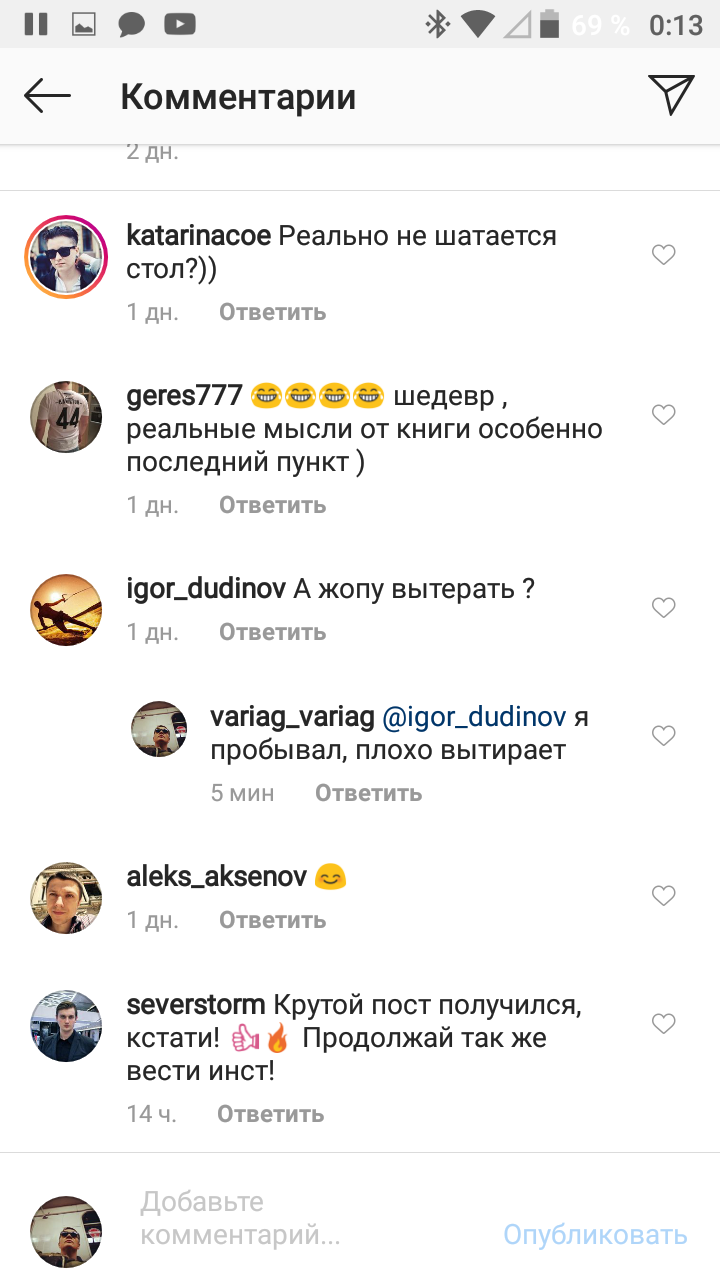Open the YouTube notification icon in status bar
Viewport: 720px width, 1280px height.
pos(180,24)
